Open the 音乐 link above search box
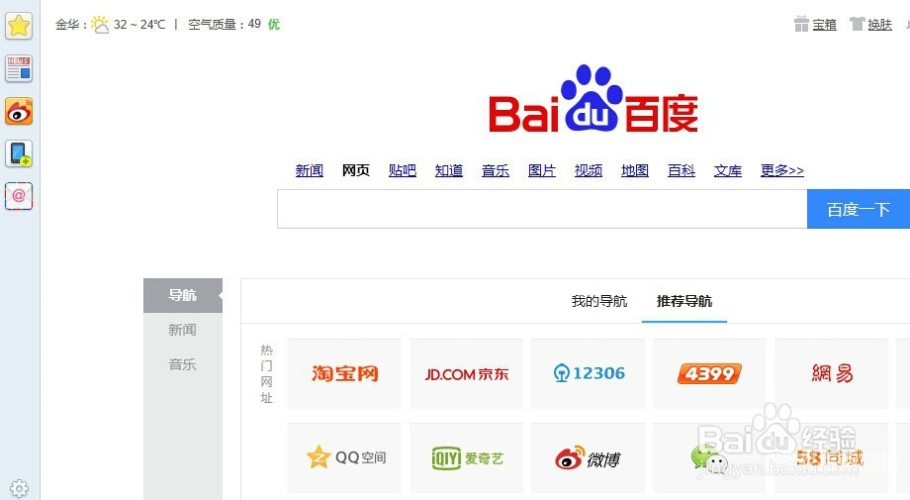 point(496,171)
